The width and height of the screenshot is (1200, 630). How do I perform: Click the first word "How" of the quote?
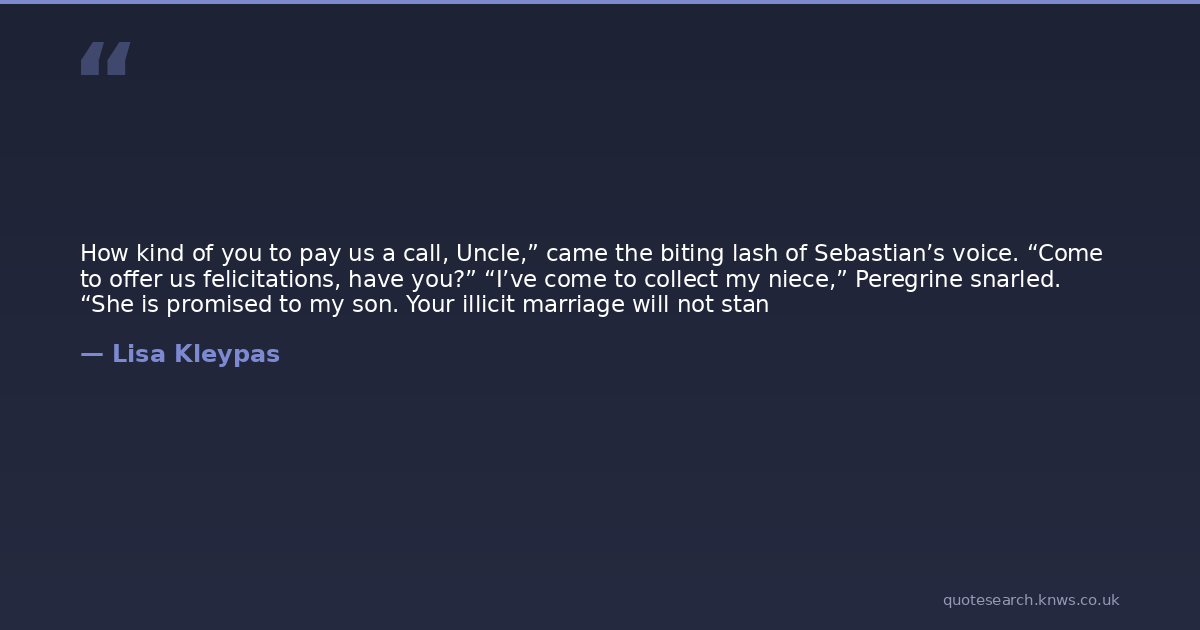click(x=99, y=254)
